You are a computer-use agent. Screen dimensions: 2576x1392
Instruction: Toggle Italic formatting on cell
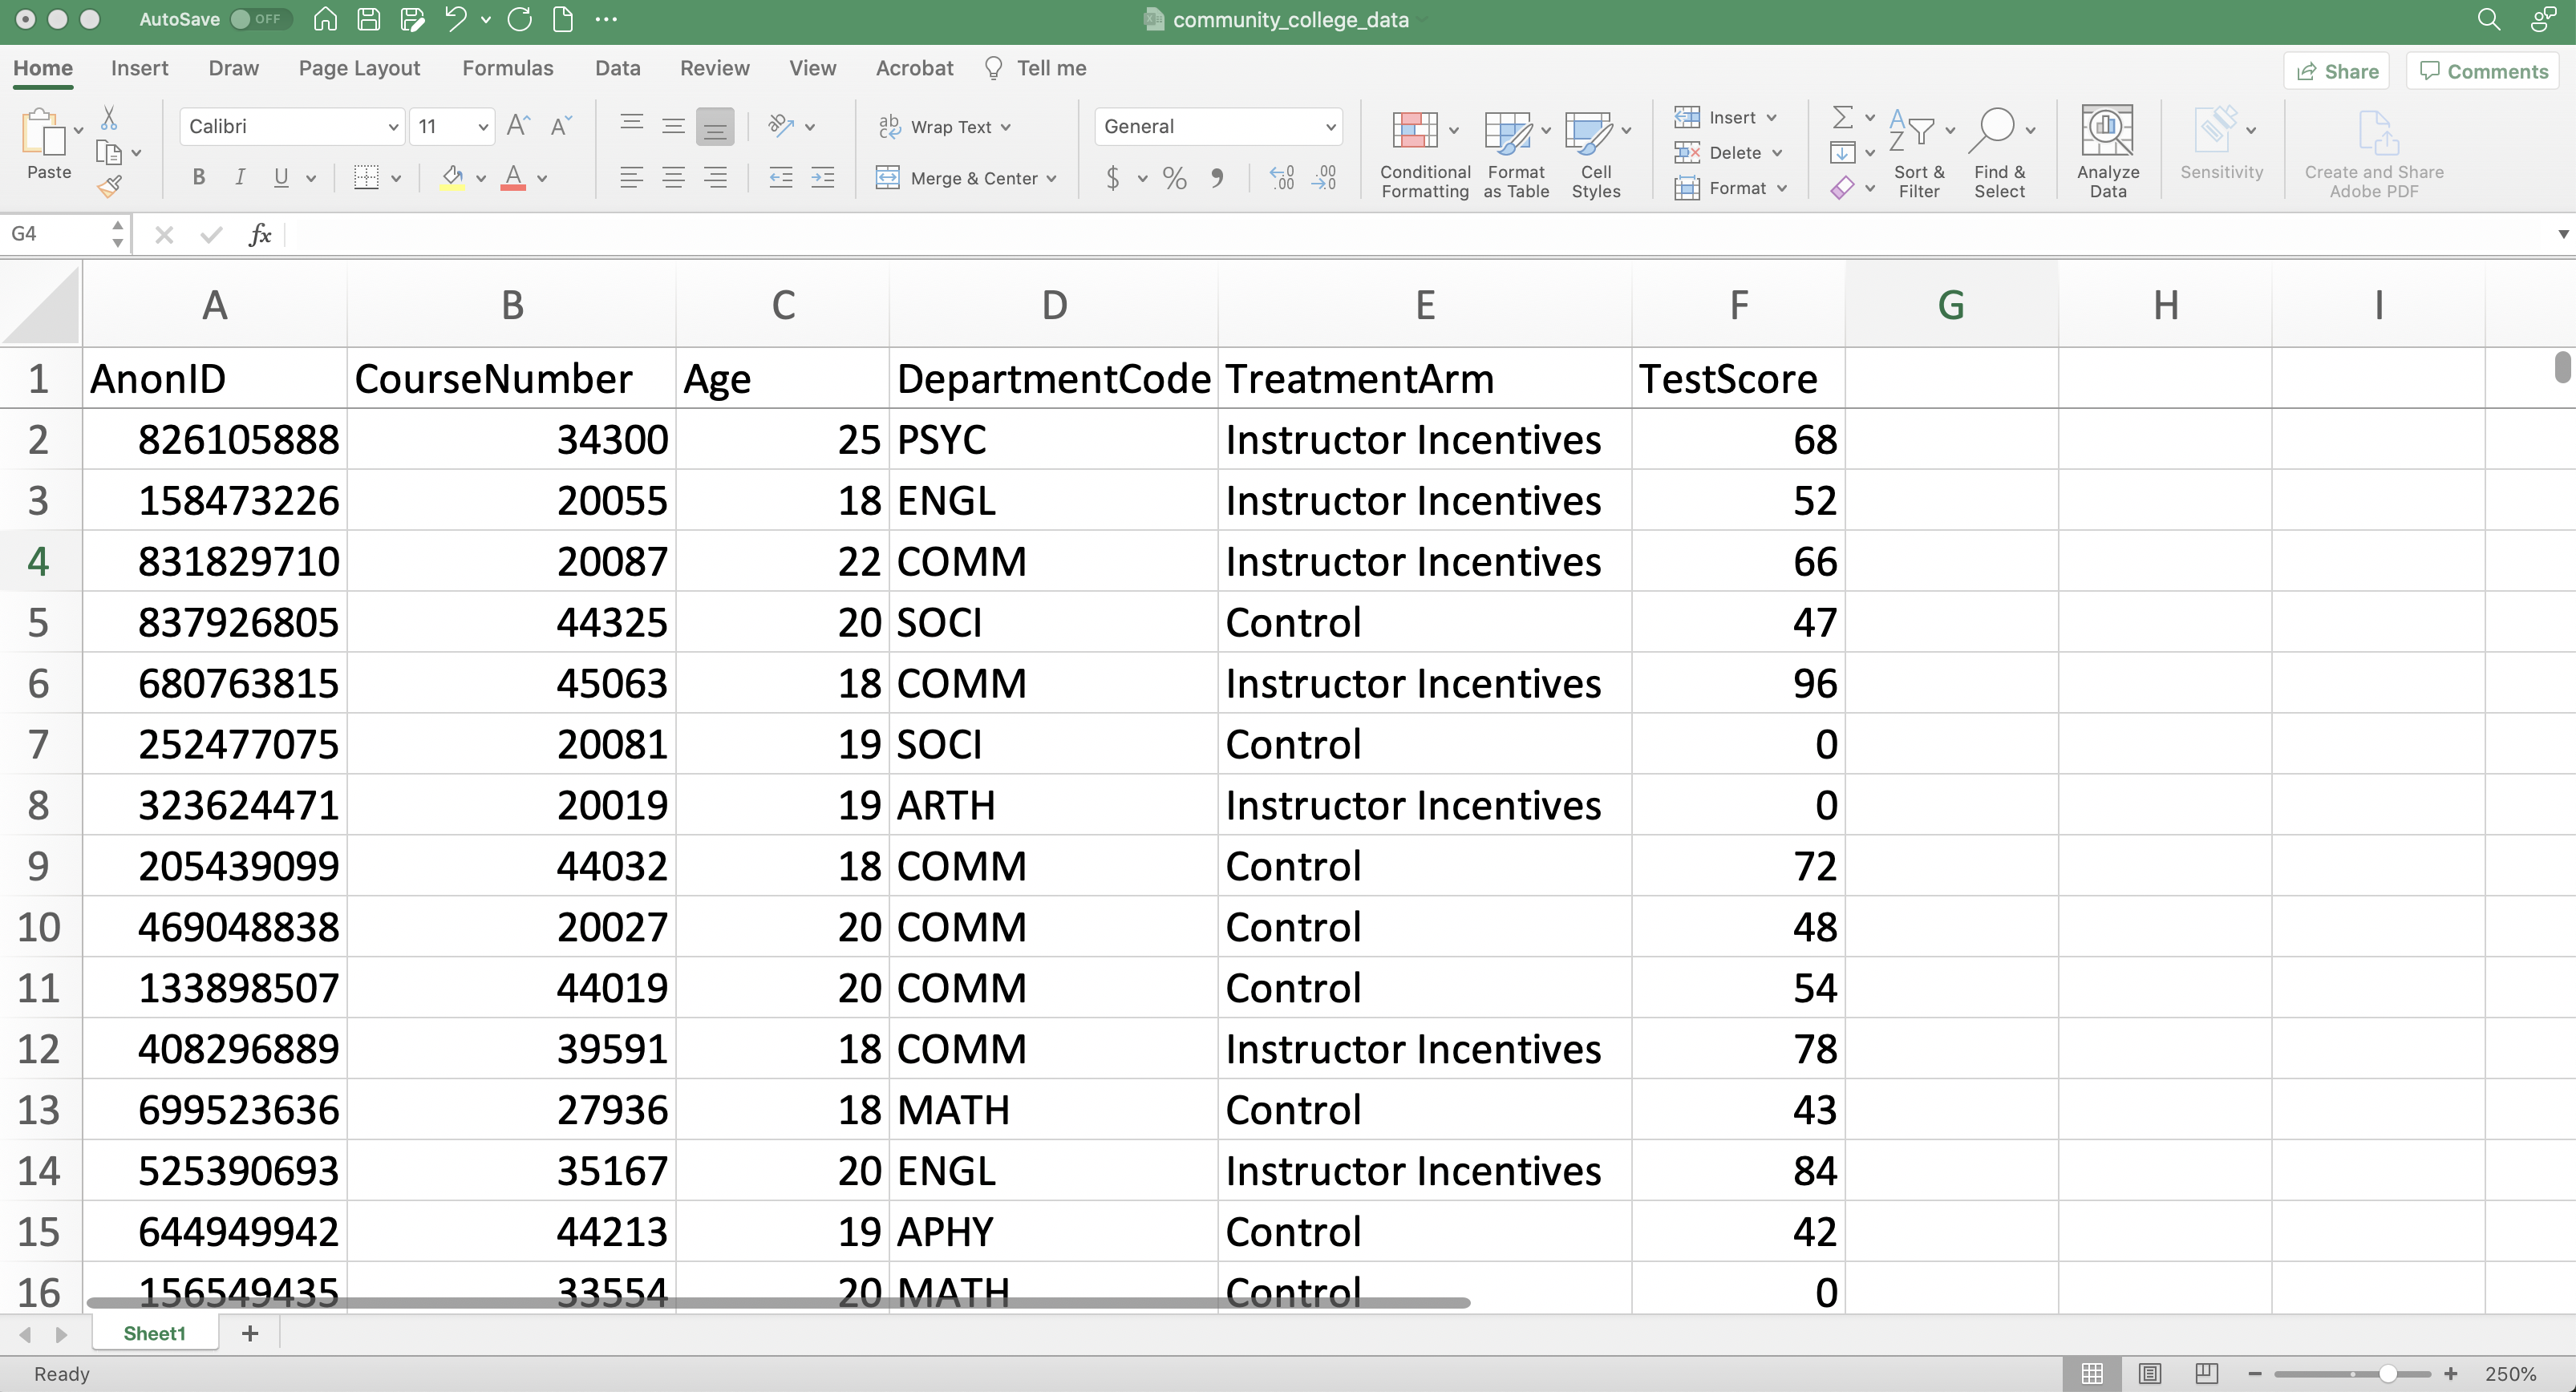238,176
